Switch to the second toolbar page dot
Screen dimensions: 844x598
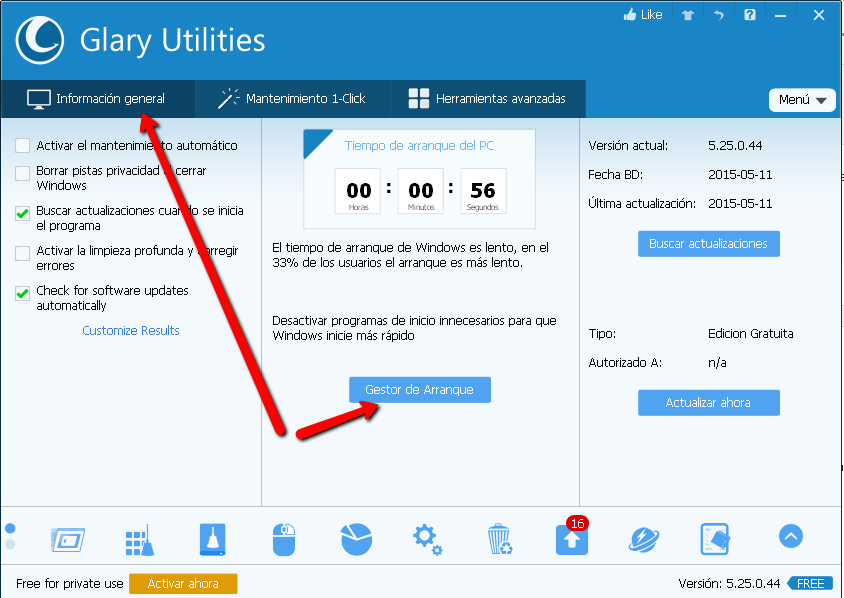(10, 545)
